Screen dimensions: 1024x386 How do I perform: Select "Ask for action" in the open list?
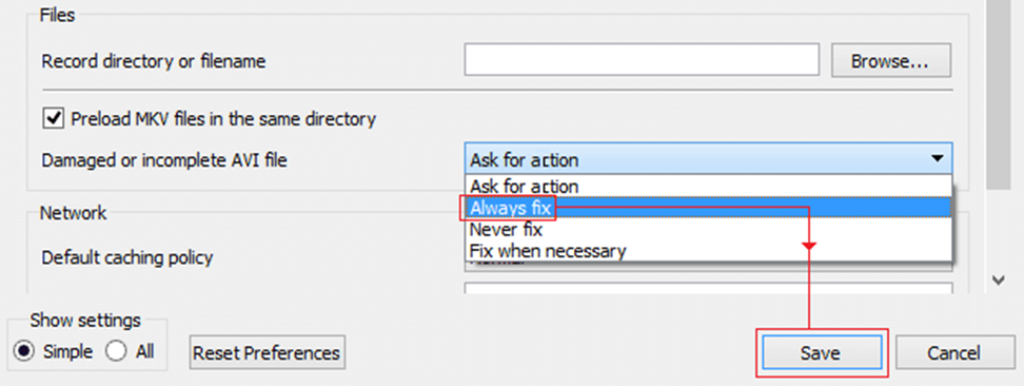click(x=708, y=187)
